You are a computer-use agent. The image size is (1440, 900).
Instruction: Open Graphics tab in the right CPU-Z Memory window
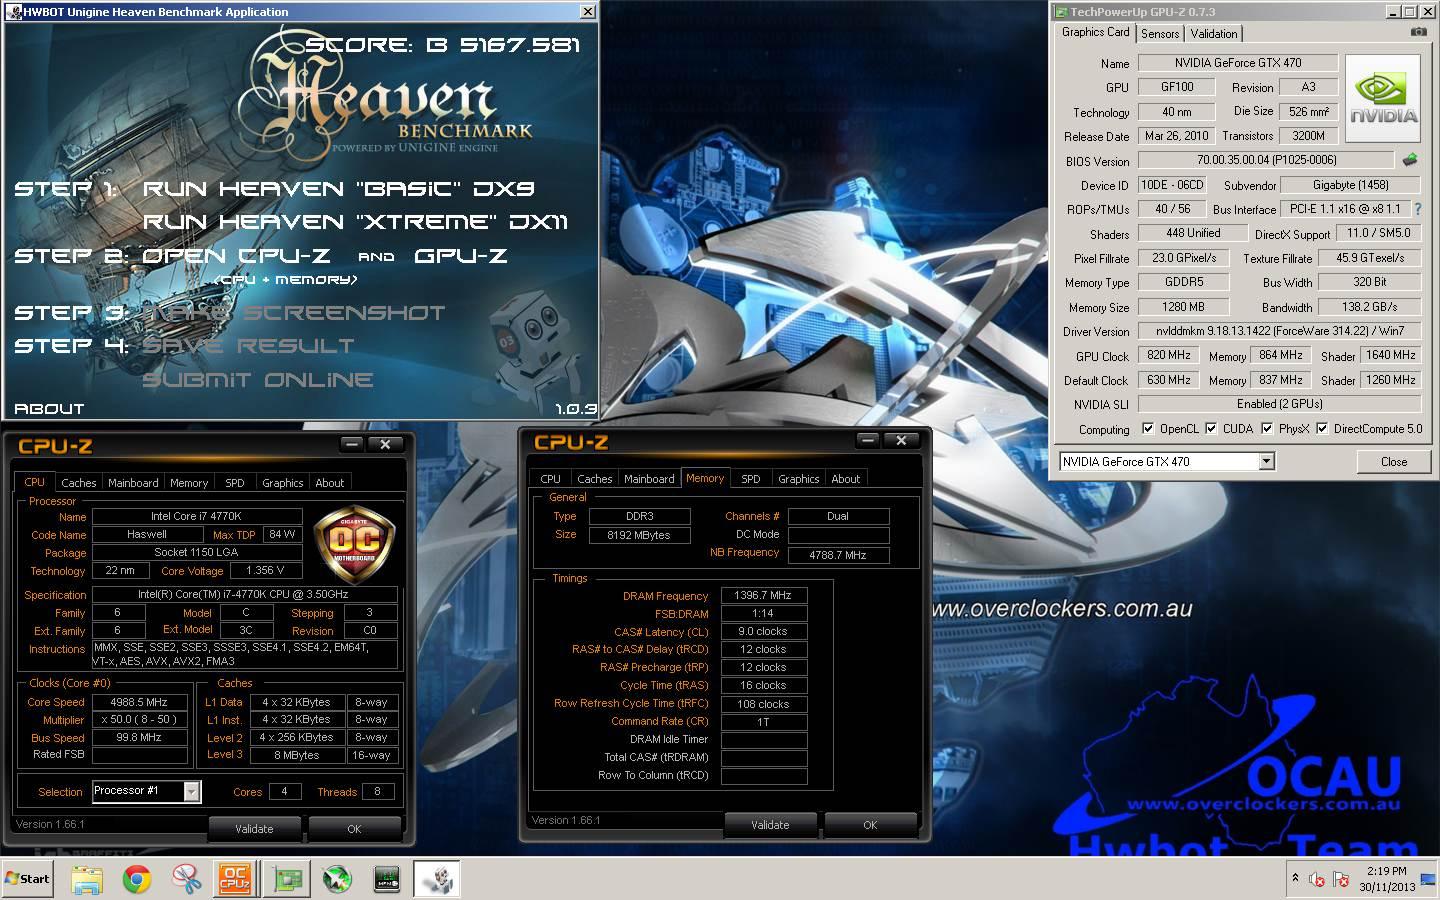click(x=798, y=478)
